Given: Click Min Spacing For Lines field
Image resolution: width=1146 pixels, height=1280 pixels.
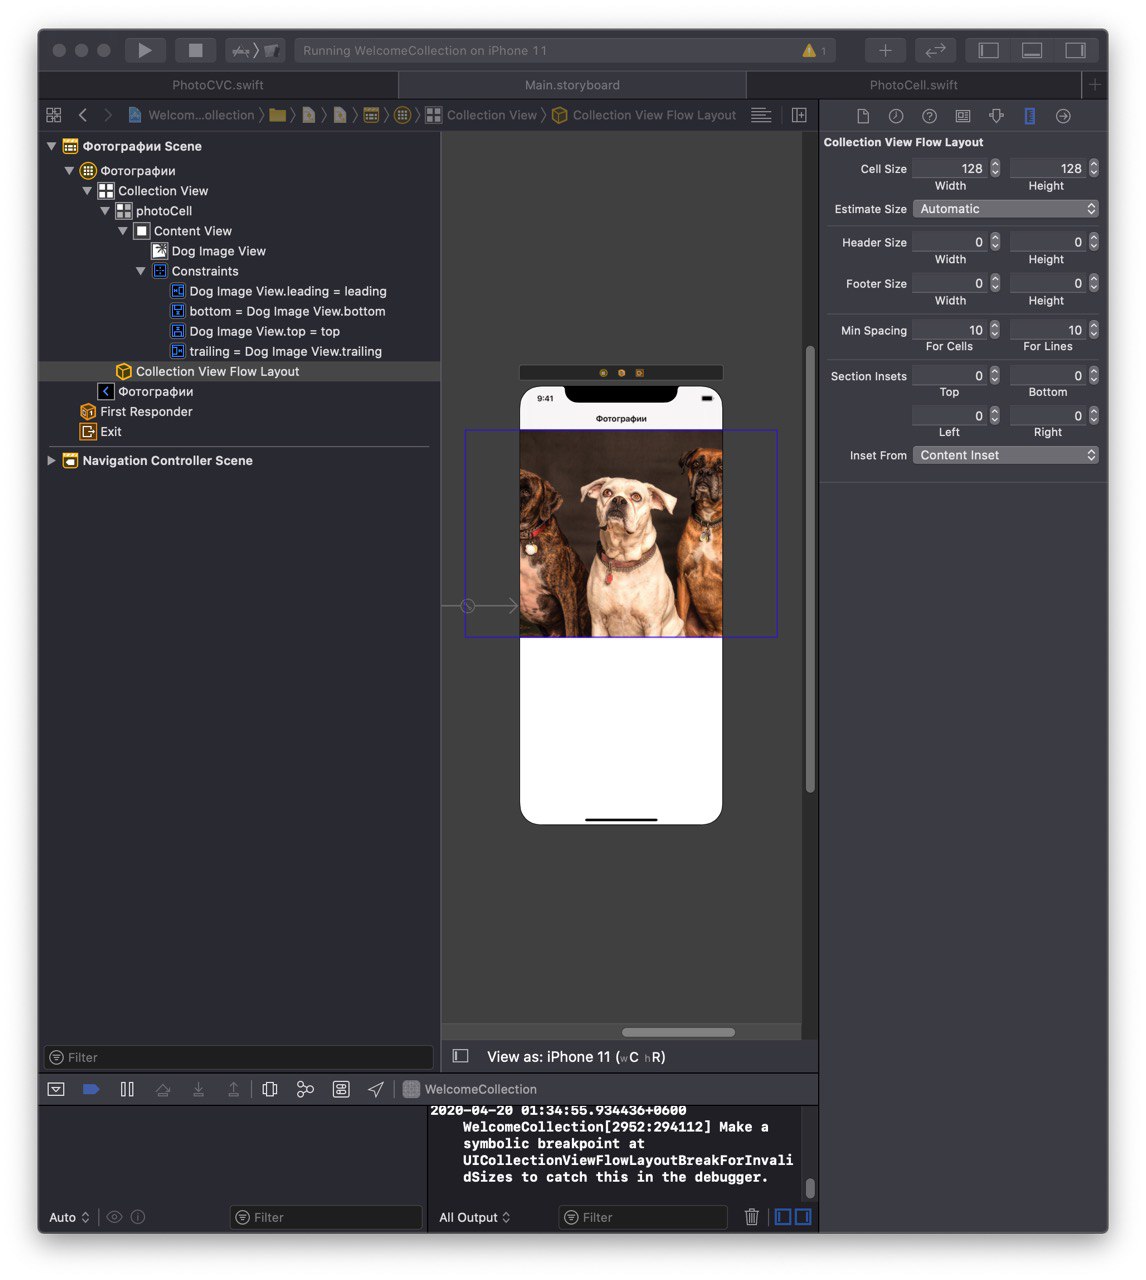Looking at the screenshot, I should tap(1048, 330).
